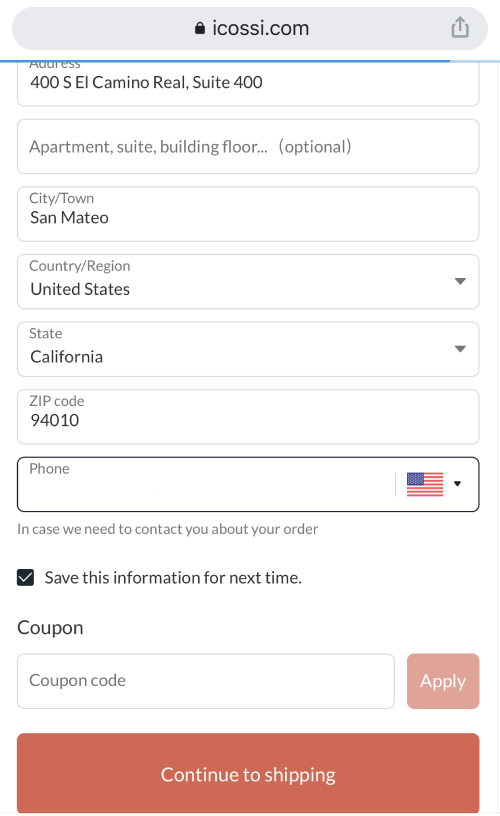Expand the State dropdown arrow

460,349
